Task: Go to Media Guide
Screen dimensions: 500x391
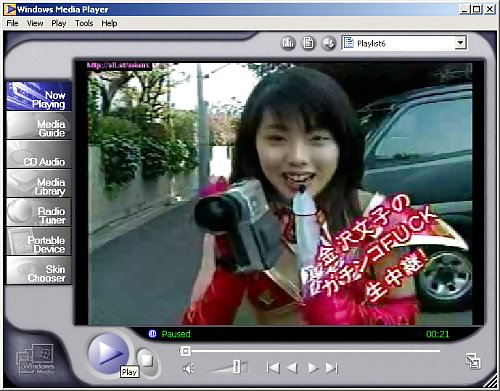Action: (x=39, y=125)
